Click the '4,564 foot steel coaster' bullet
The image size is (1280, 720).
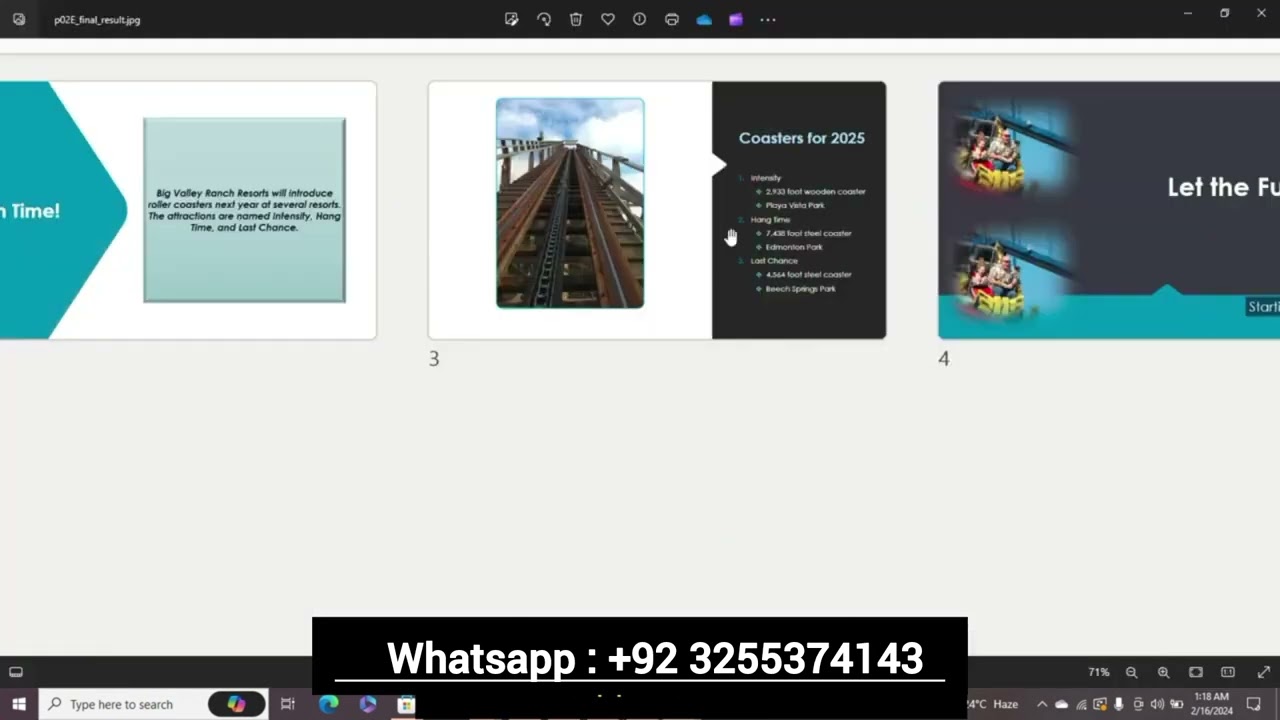coord(808,274)
